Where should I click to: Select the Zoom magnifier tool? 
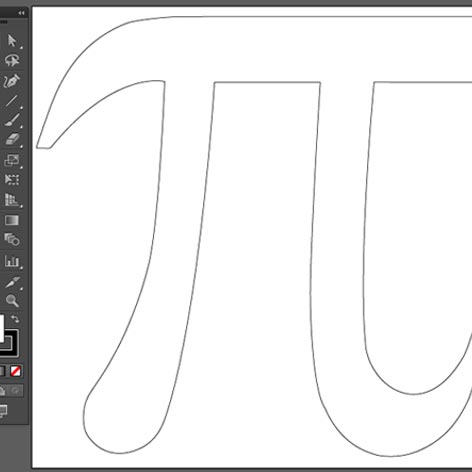coord(12,301)
